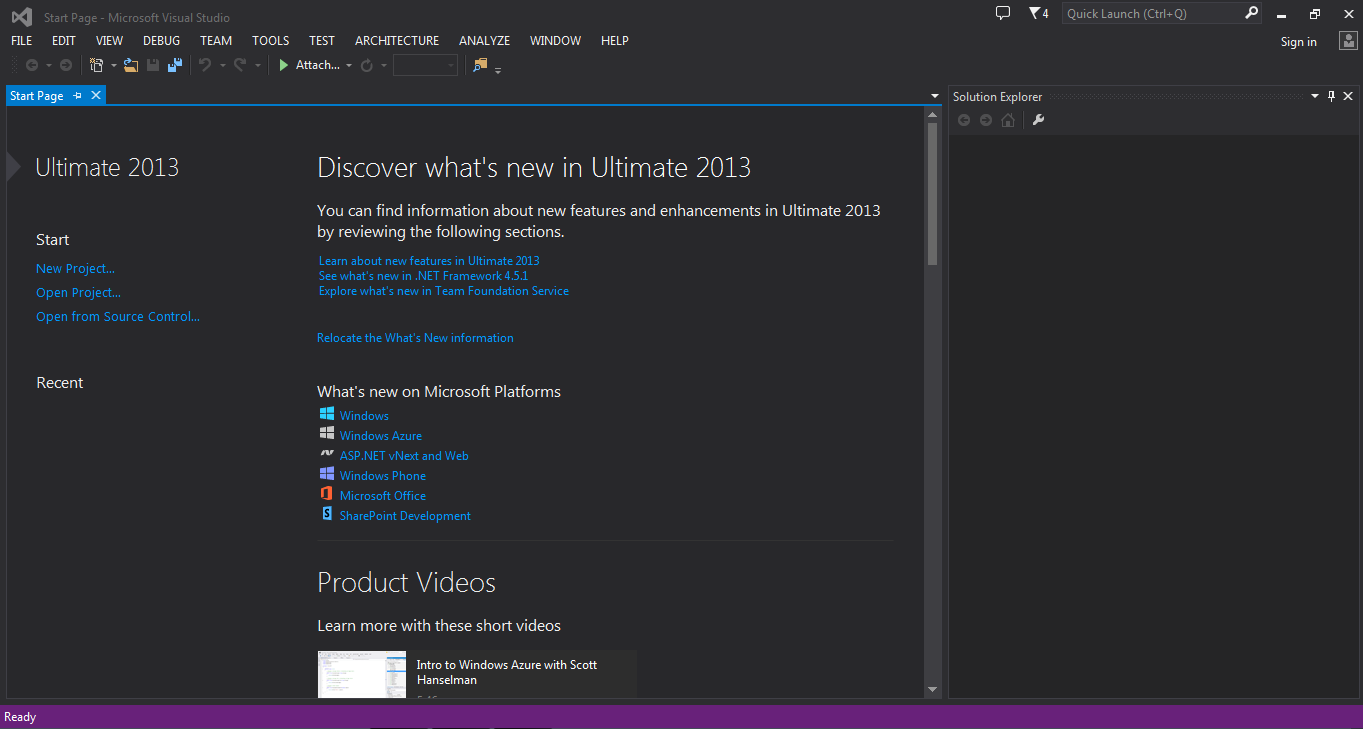Screen dimensions: 1363x729
Task: Open notifications flag showing 4
Action: (1038, 14)
